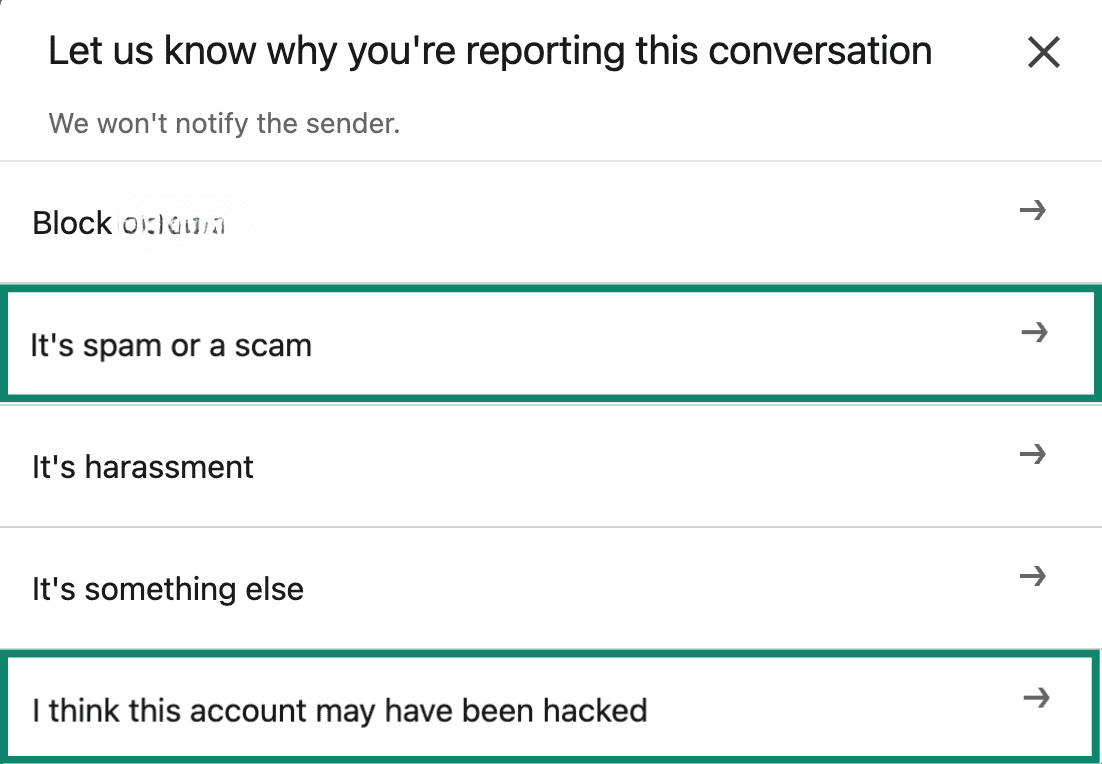Select the It's harassment reporting reason
Viewport: 1102px width, 764px height.
pyautogui.click(x=400, y=466)
